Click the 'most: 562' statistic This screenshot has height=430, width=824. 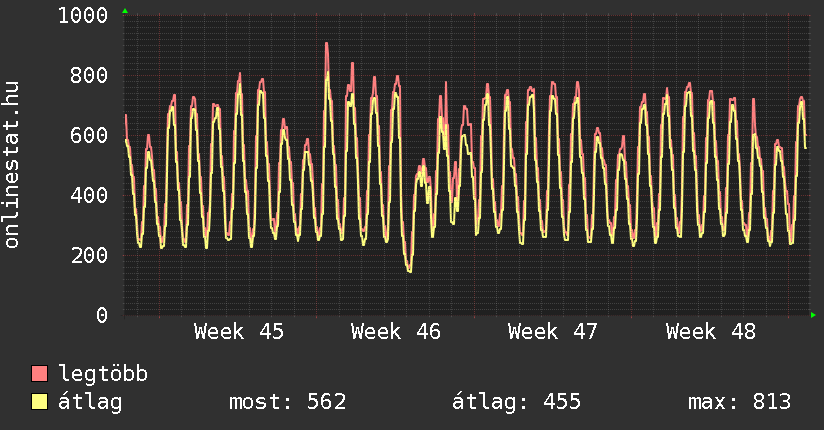coord(287,402)
